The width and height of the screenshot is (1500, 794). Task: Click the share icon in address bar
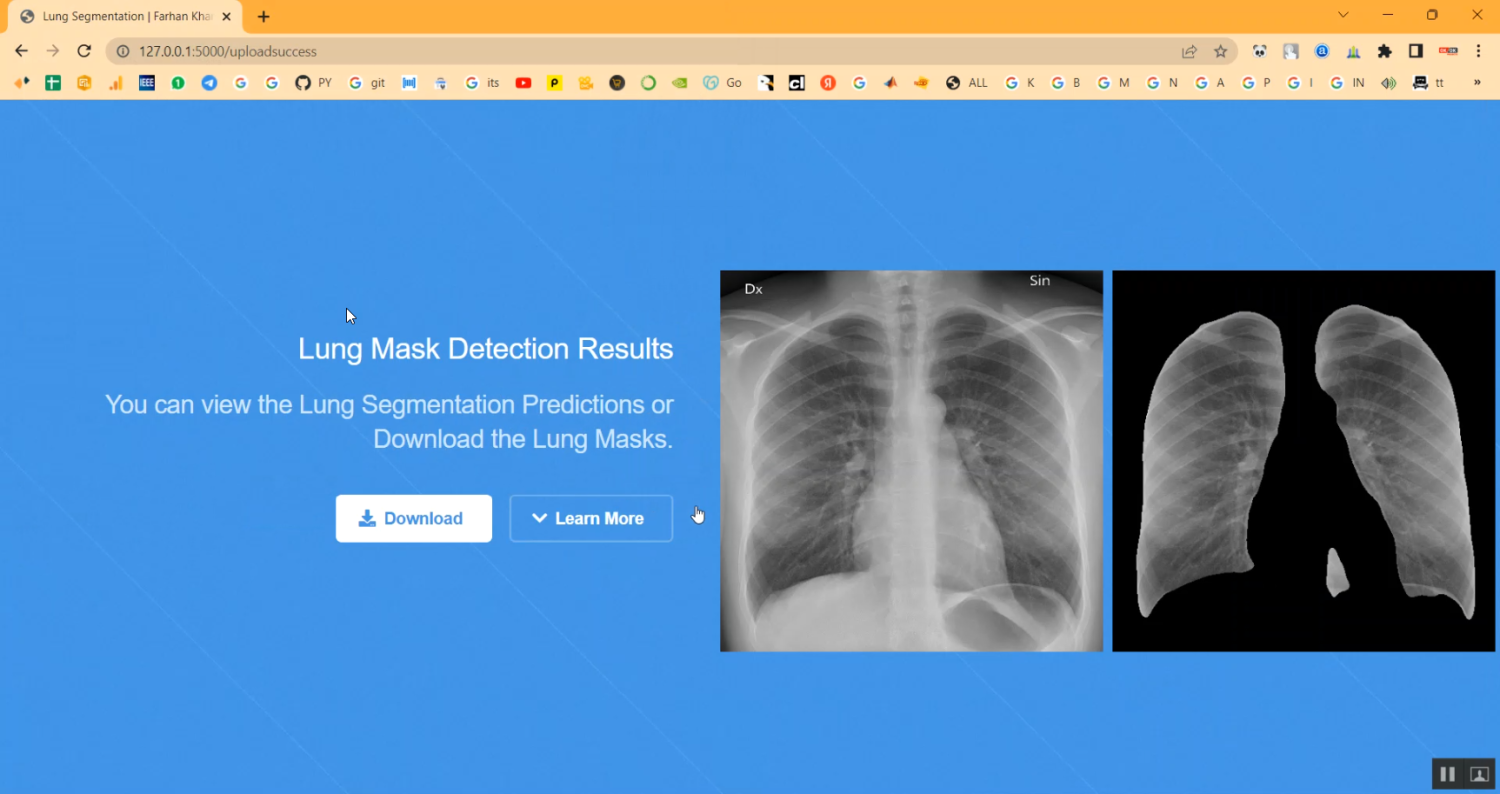[x=1188, y=50]
